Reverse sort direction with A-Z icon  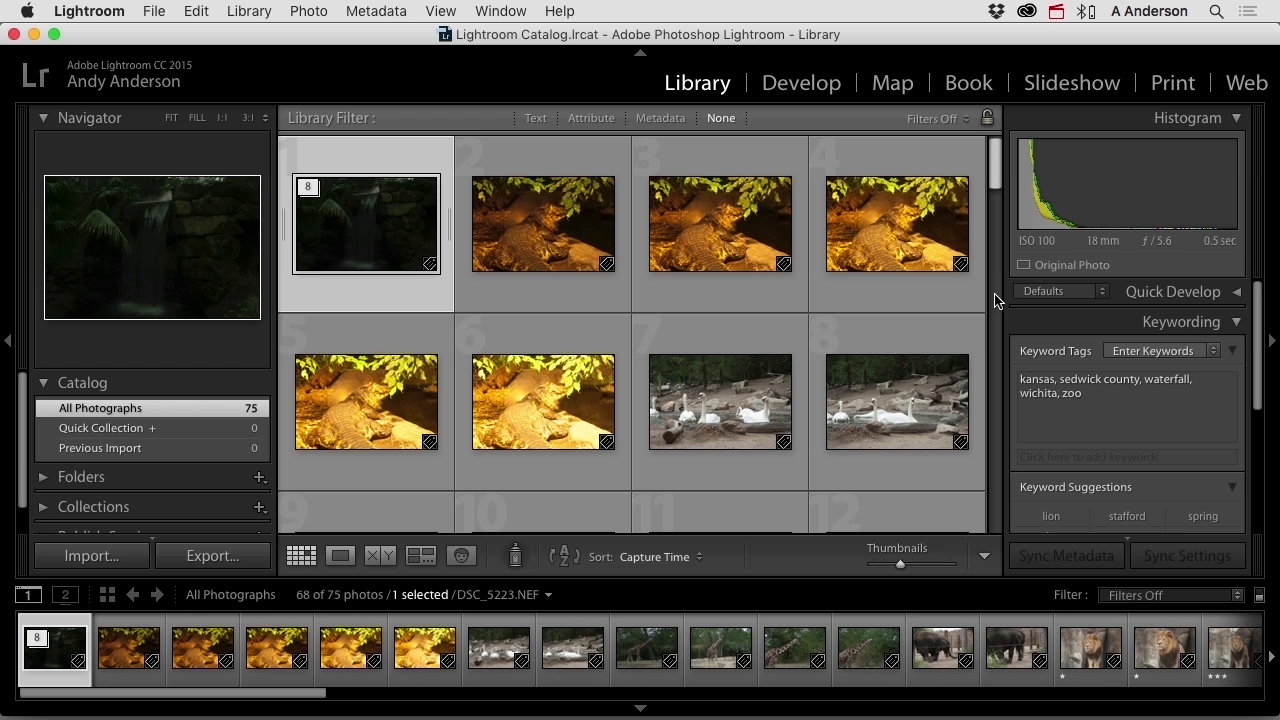pyautogui.click(x=564, y=556)
